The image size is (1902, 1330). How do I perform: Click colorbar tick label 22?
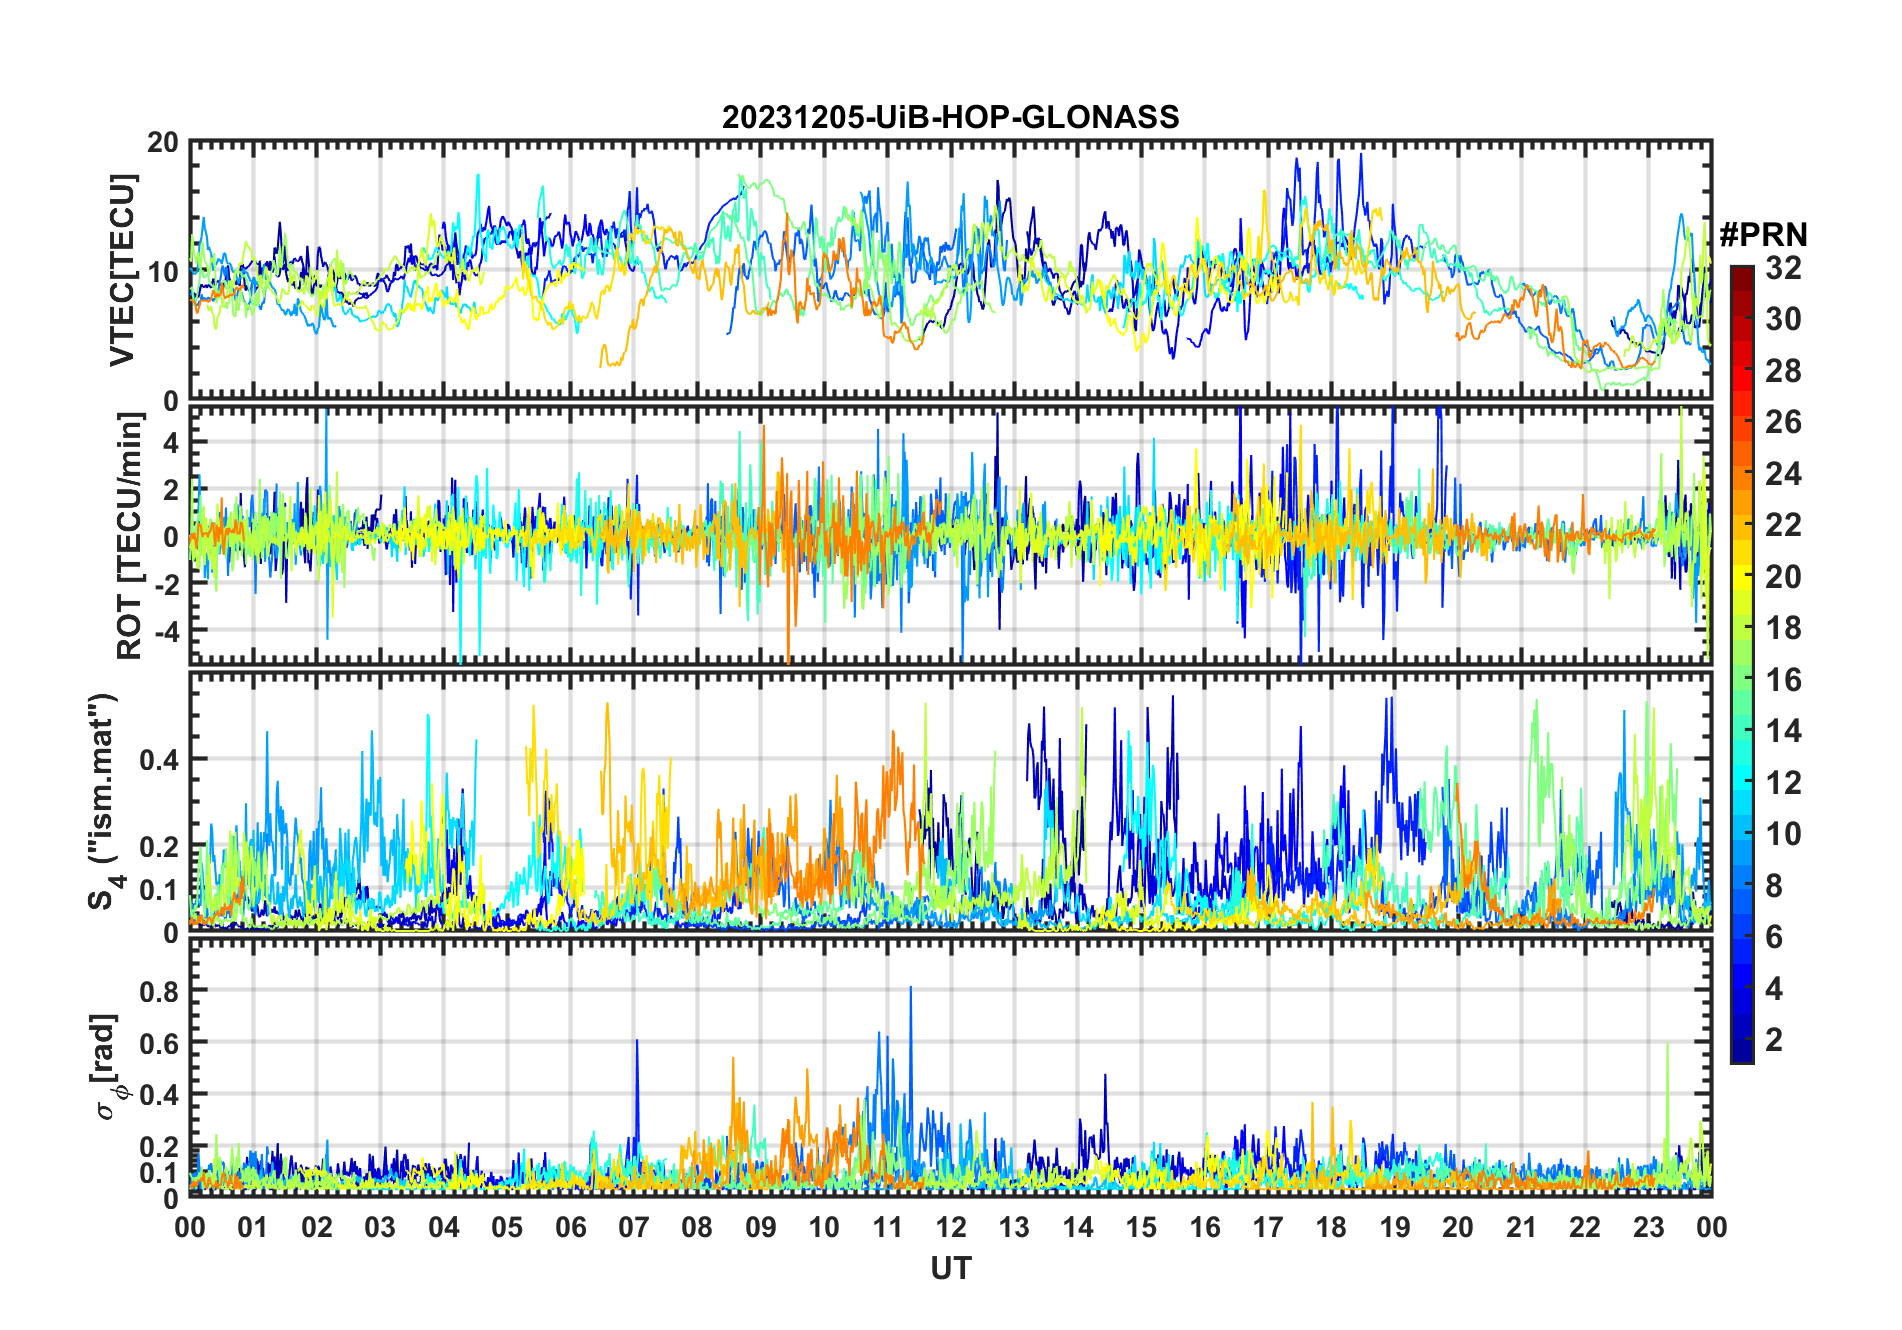click(1783, 525)
